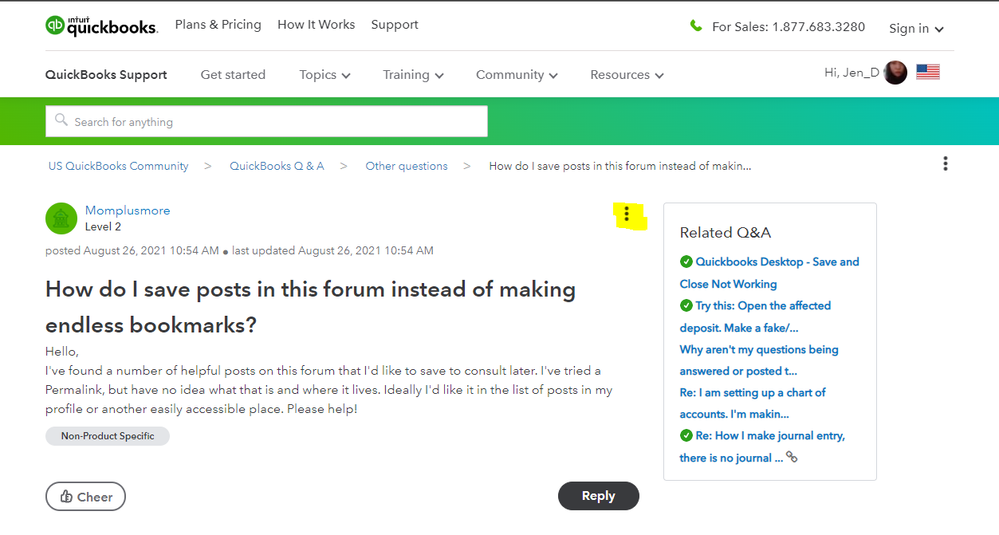Click the posted August 26, 2021 timestamp
Image resolution: width=999 pixels, height=535 pixels.
[132, 250]
